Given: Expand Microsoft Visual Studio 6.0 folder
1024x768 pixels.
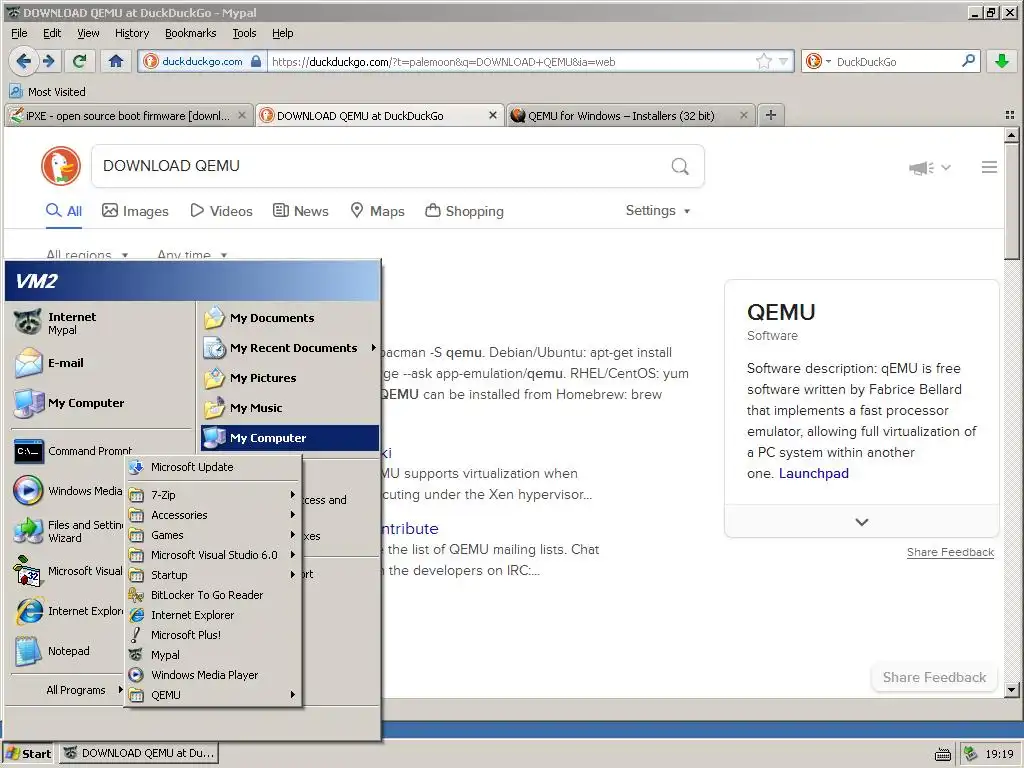Looking at the screenshot, I should click(214, 555).
